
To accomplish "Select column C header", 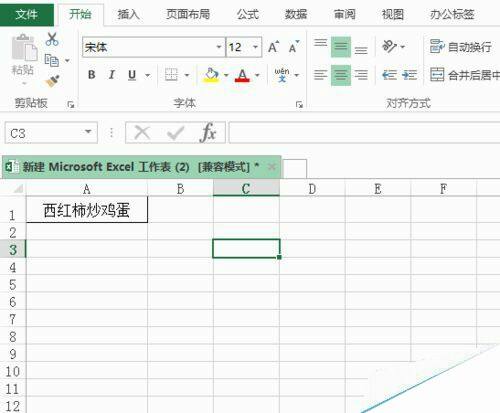I will tap(246, 188).
